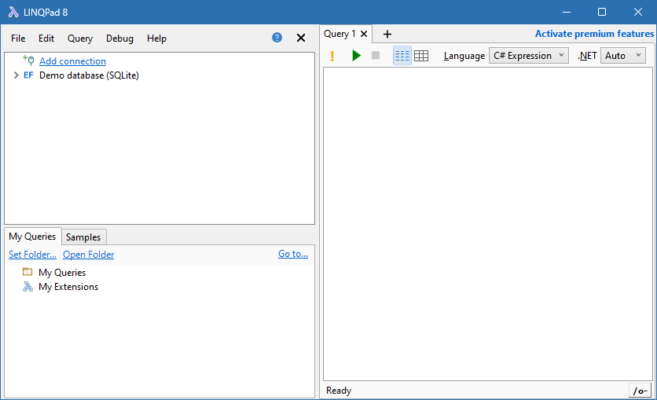657x400 pixels.
Task: Switch results to rich text view
Action: [x=402, y=56]
